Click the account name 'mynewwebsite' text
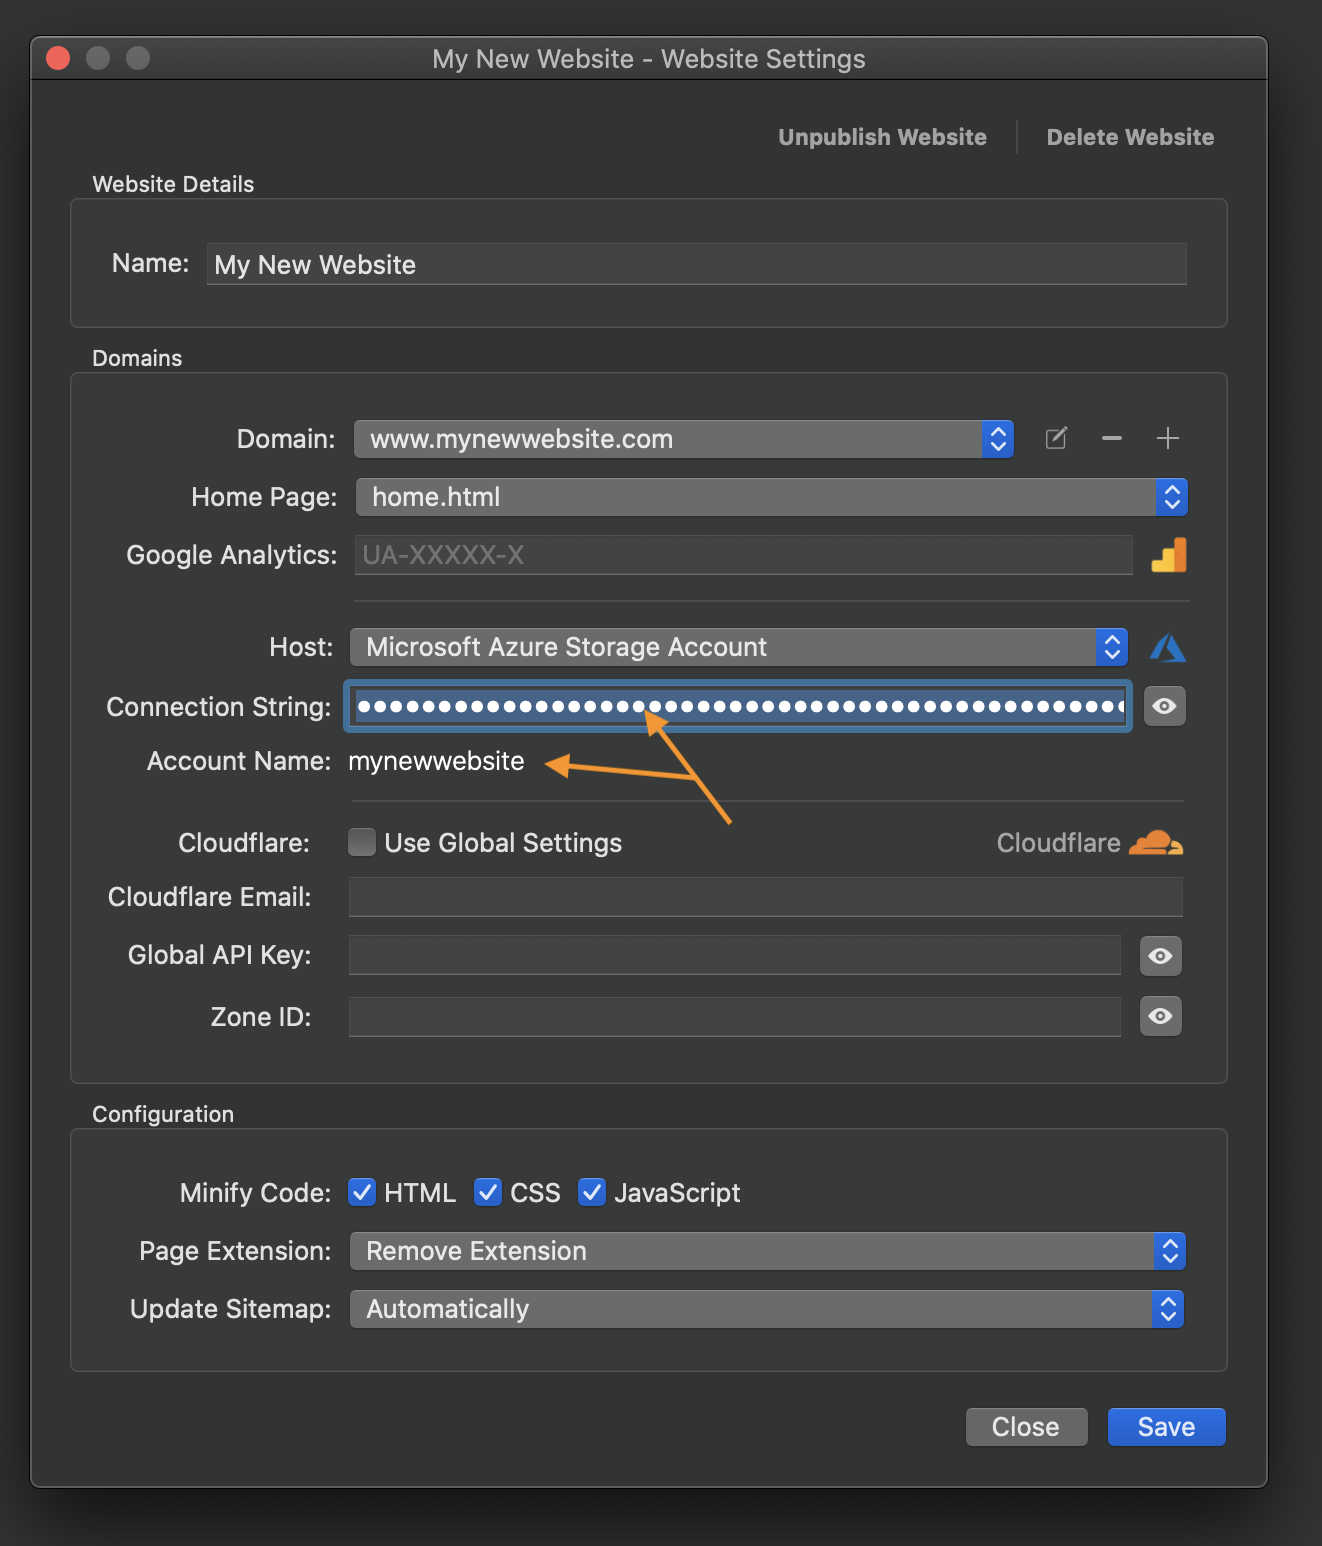1322x1546 pixels. [x=436, y=761]
